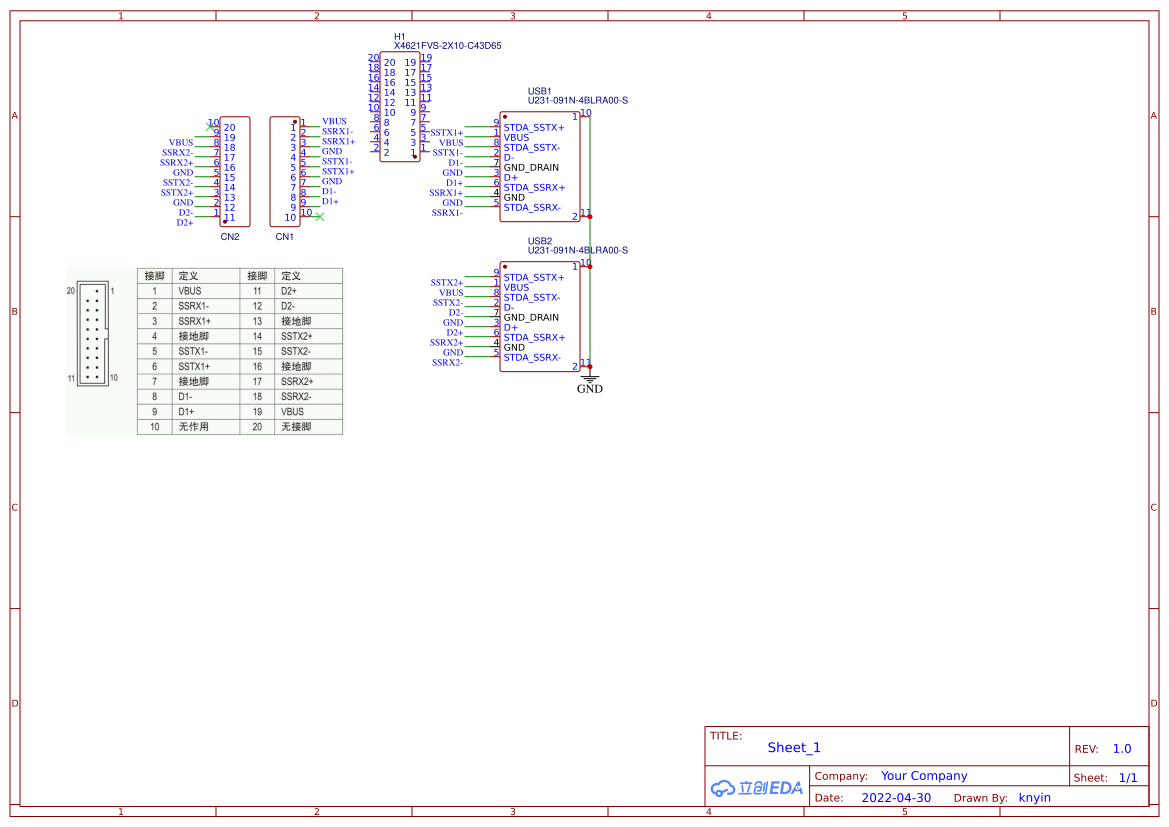This screenshot has height=827, width=1169.
Task: Click the GND ground symbol
Action: (590, 385)
